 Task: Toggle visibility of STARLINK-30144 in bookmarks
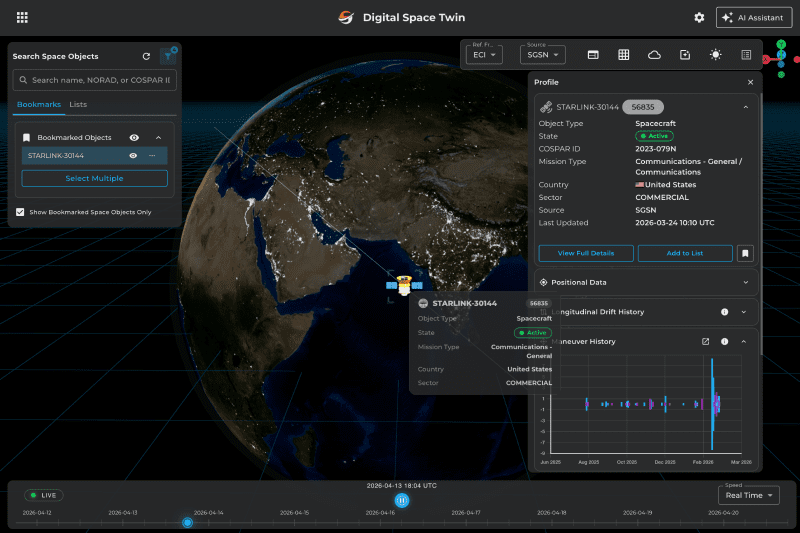[x=133, y=156]
